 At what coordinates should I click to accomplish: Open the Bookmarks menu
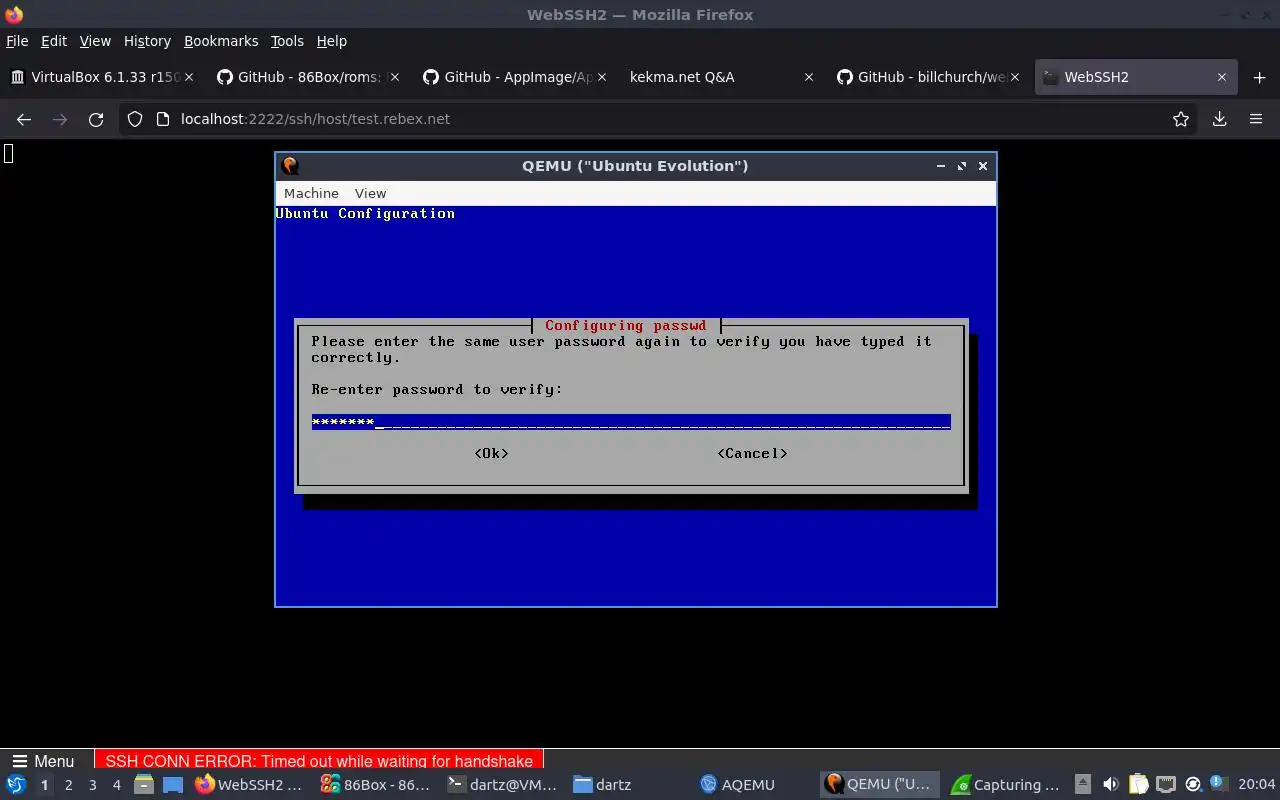(221, 41)
